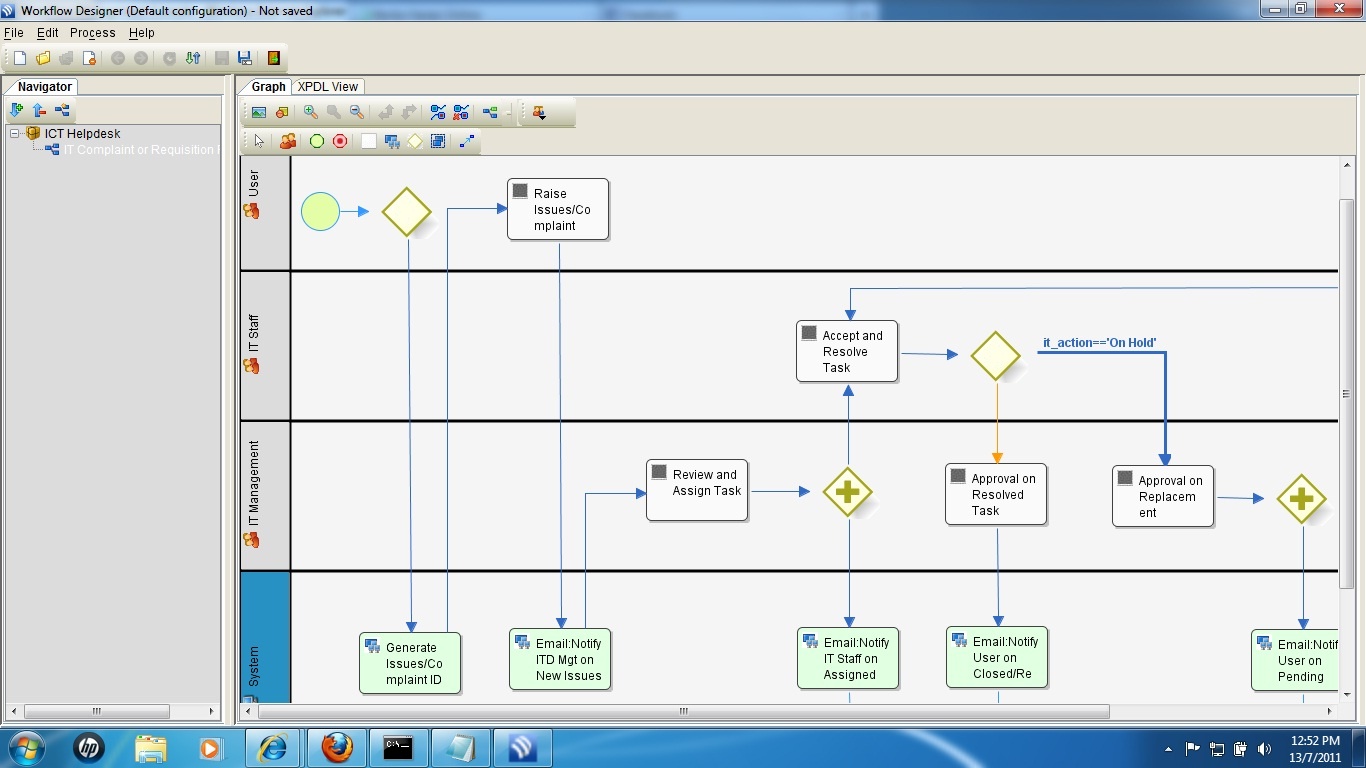Screen dimensions: 1366x768
Task: Activate the selection pointer tool
Action: 259,142
